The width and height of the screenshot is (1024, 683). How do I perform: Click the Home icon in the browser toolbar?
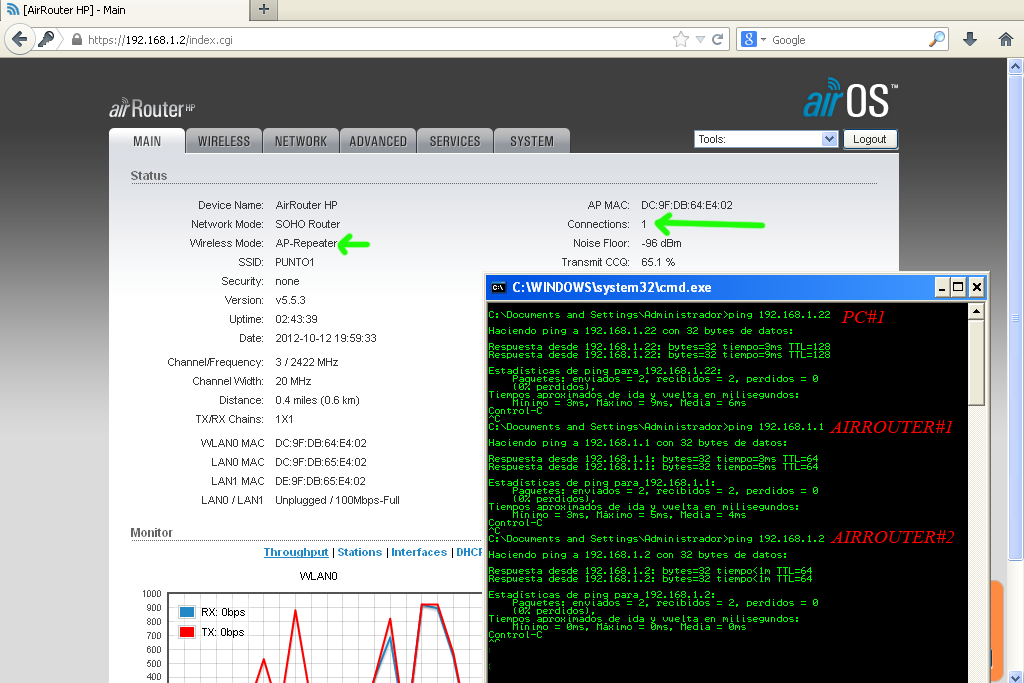[x=1007, y=39]
